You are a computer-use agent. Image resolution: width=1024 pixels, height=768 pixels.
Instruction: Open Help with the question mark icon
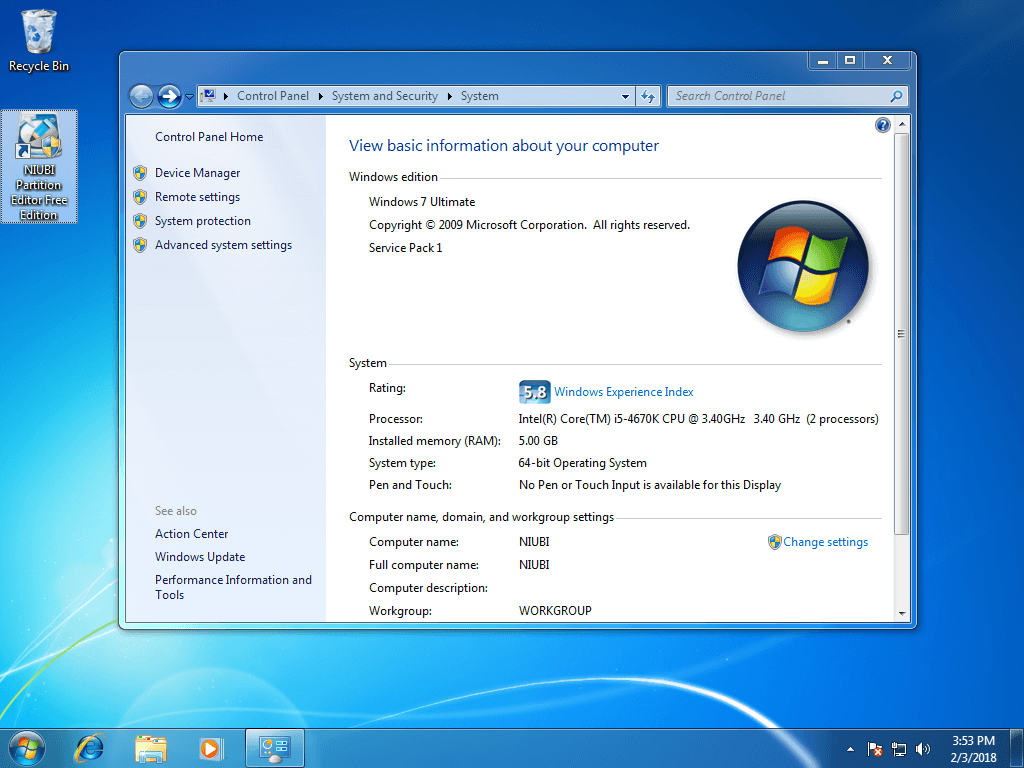point(882,125)
